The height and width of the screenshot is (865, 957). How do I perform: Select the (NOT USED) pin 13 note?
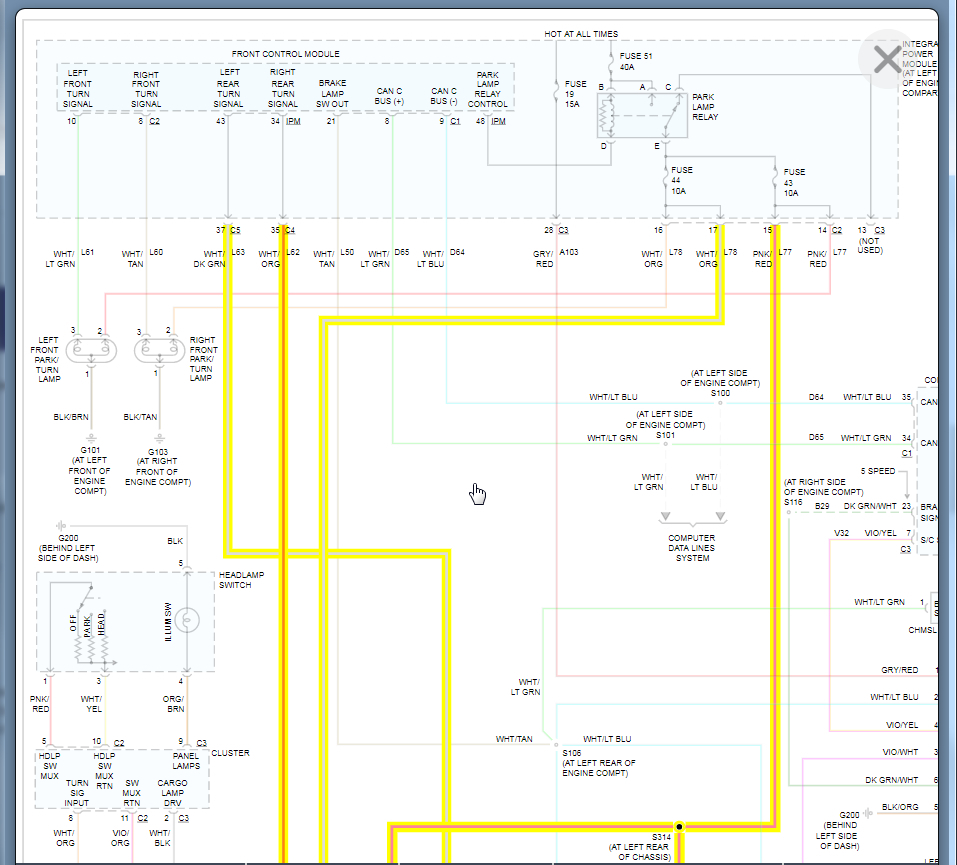[870, 245]
